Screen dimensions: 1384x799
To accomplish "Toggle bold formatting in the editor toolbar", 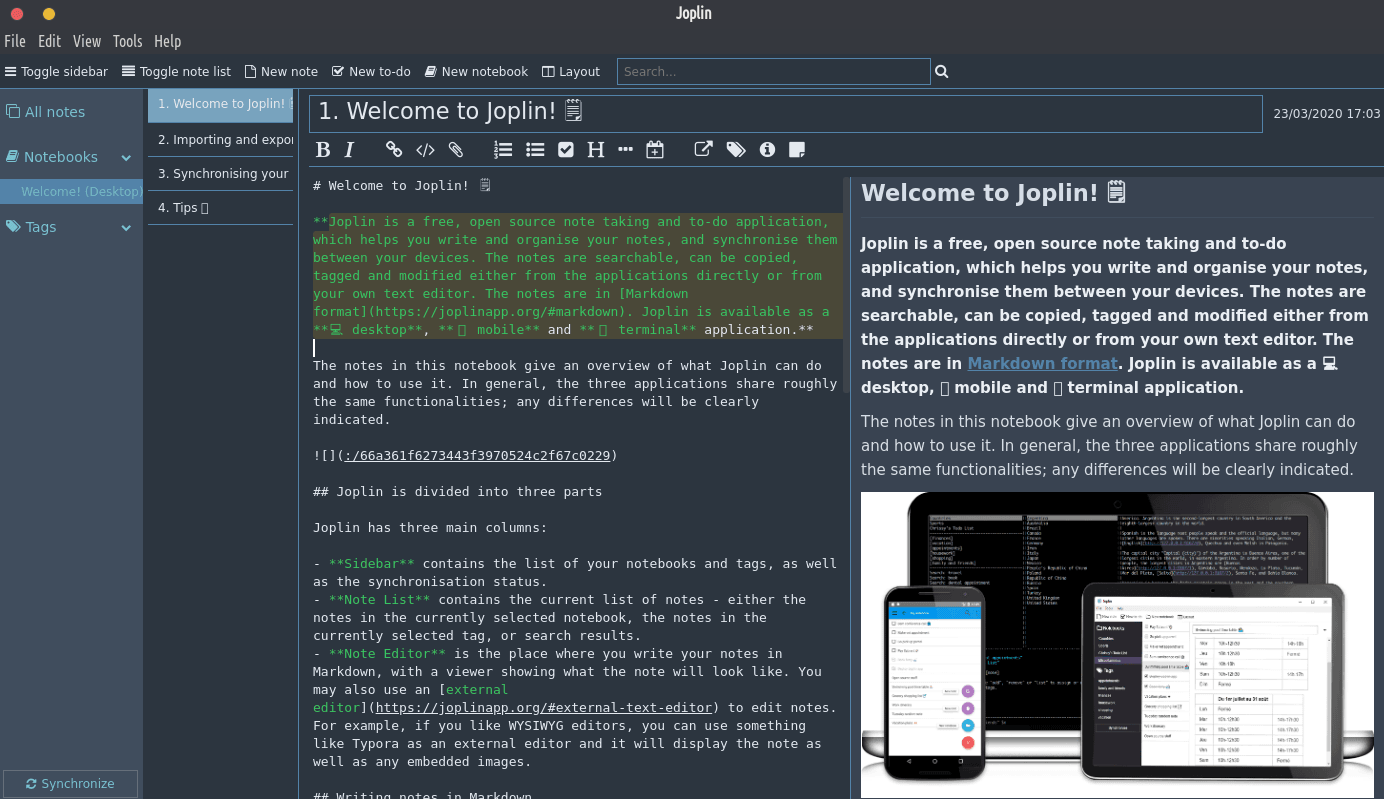I will (323, 150).
